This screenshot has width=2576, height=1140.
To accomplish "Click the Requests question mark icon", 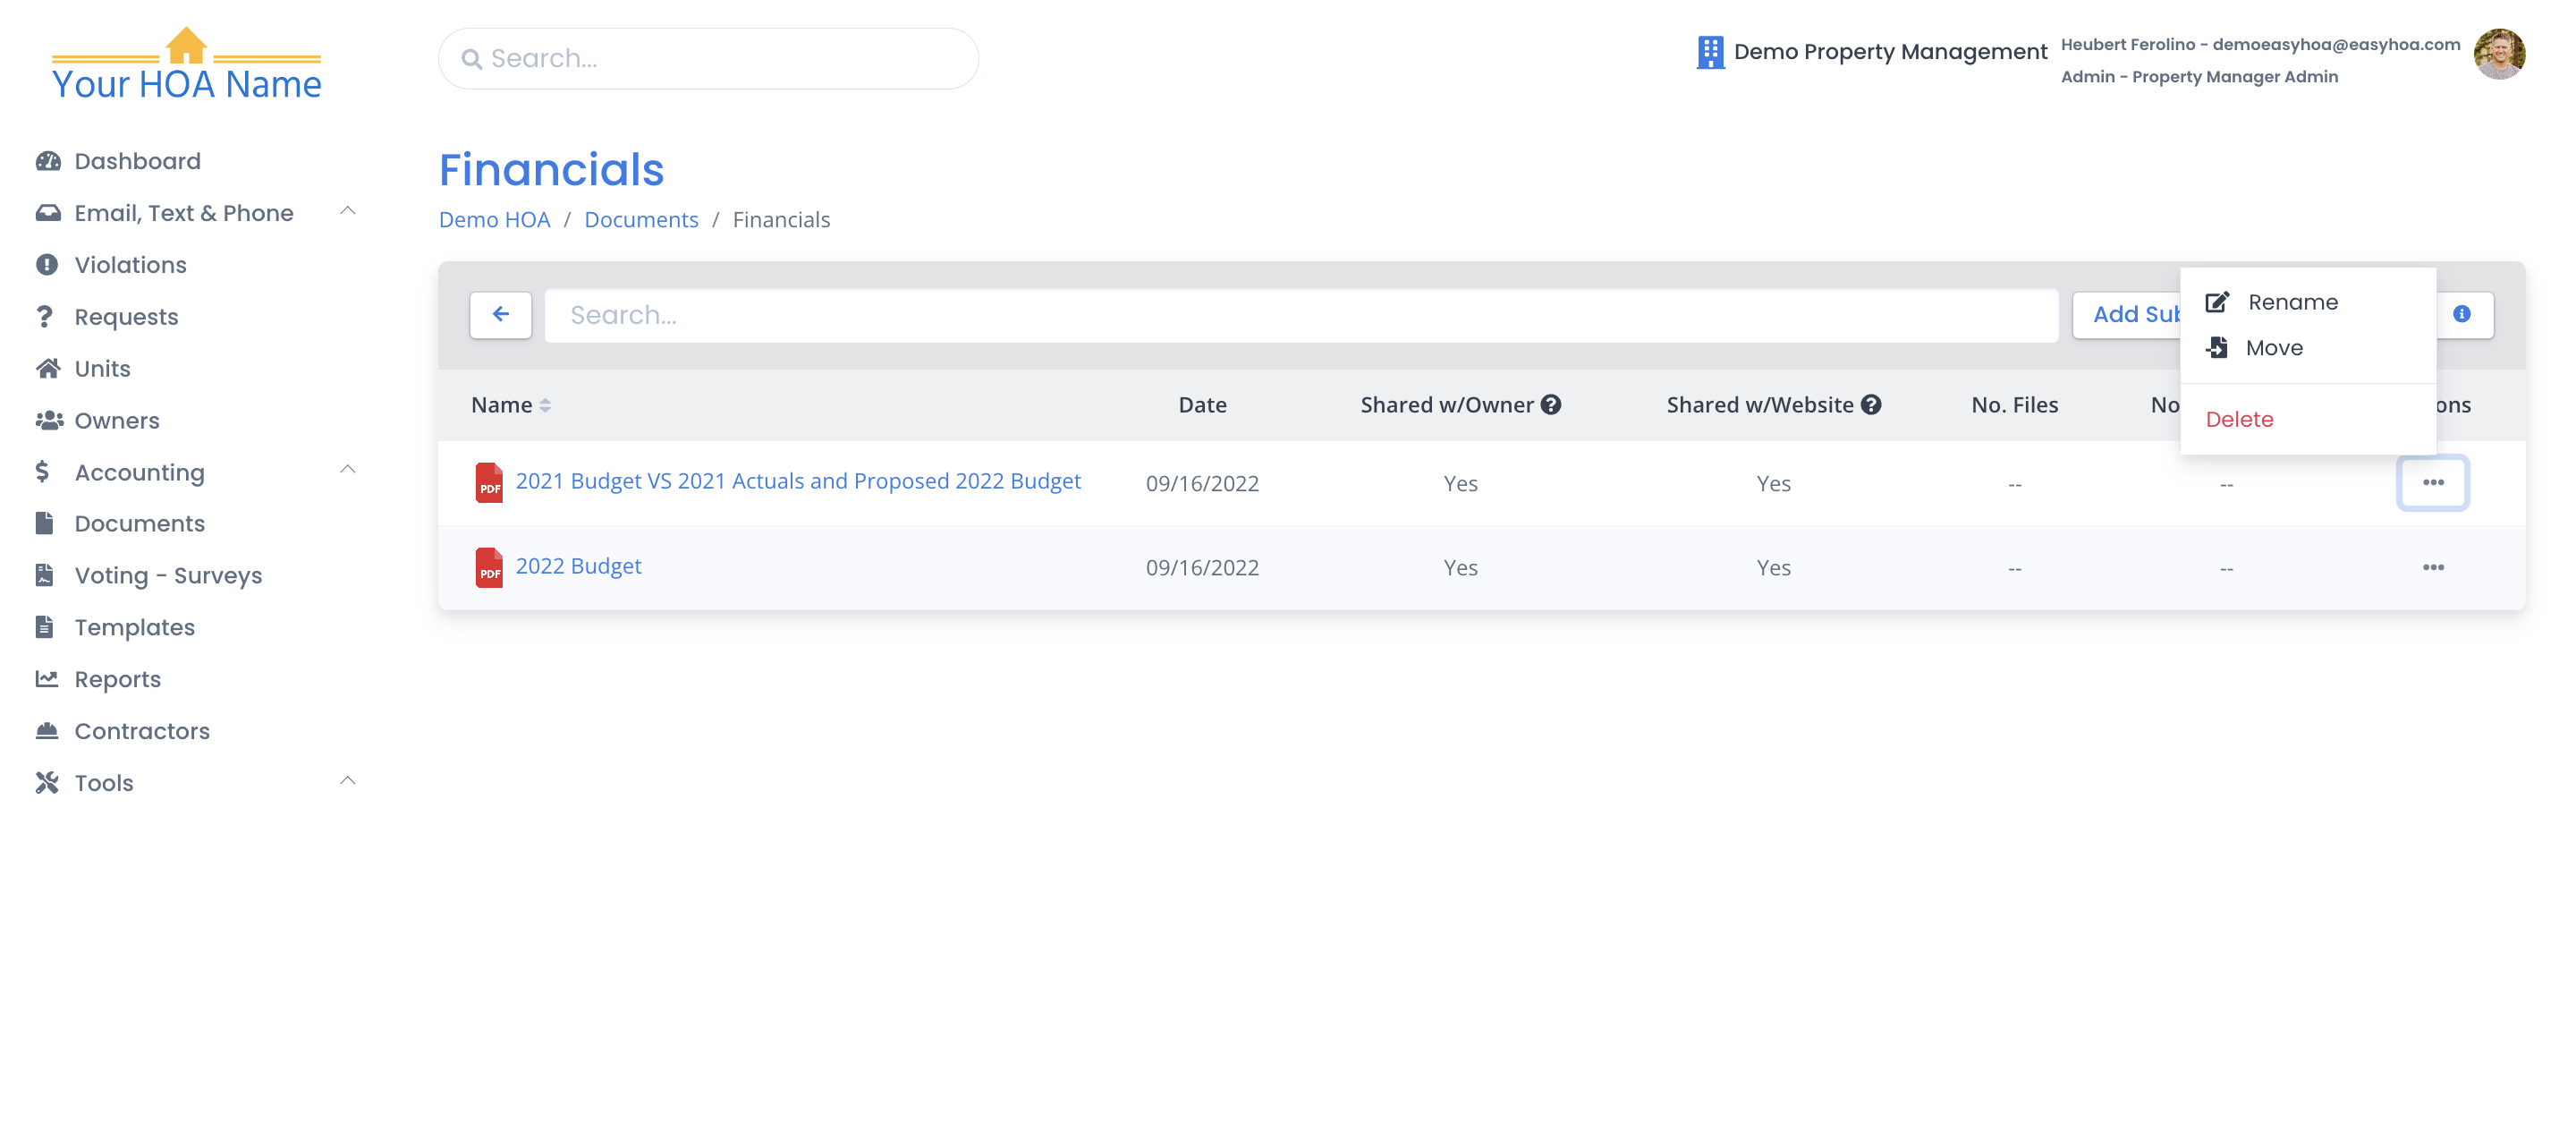I will [44, 317].
